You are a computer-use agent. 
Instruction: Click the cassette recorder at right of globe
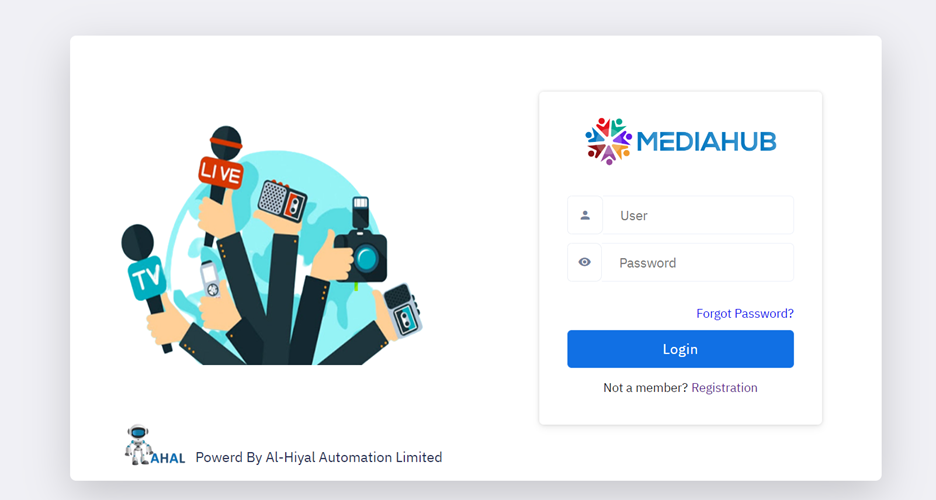pyautogui.click(x=403, y=309)
